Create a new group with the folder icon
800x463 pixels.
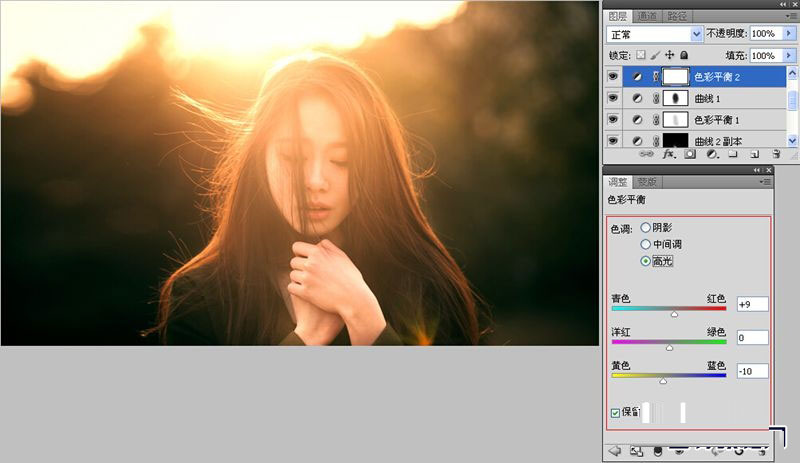[x=733, y=154]
